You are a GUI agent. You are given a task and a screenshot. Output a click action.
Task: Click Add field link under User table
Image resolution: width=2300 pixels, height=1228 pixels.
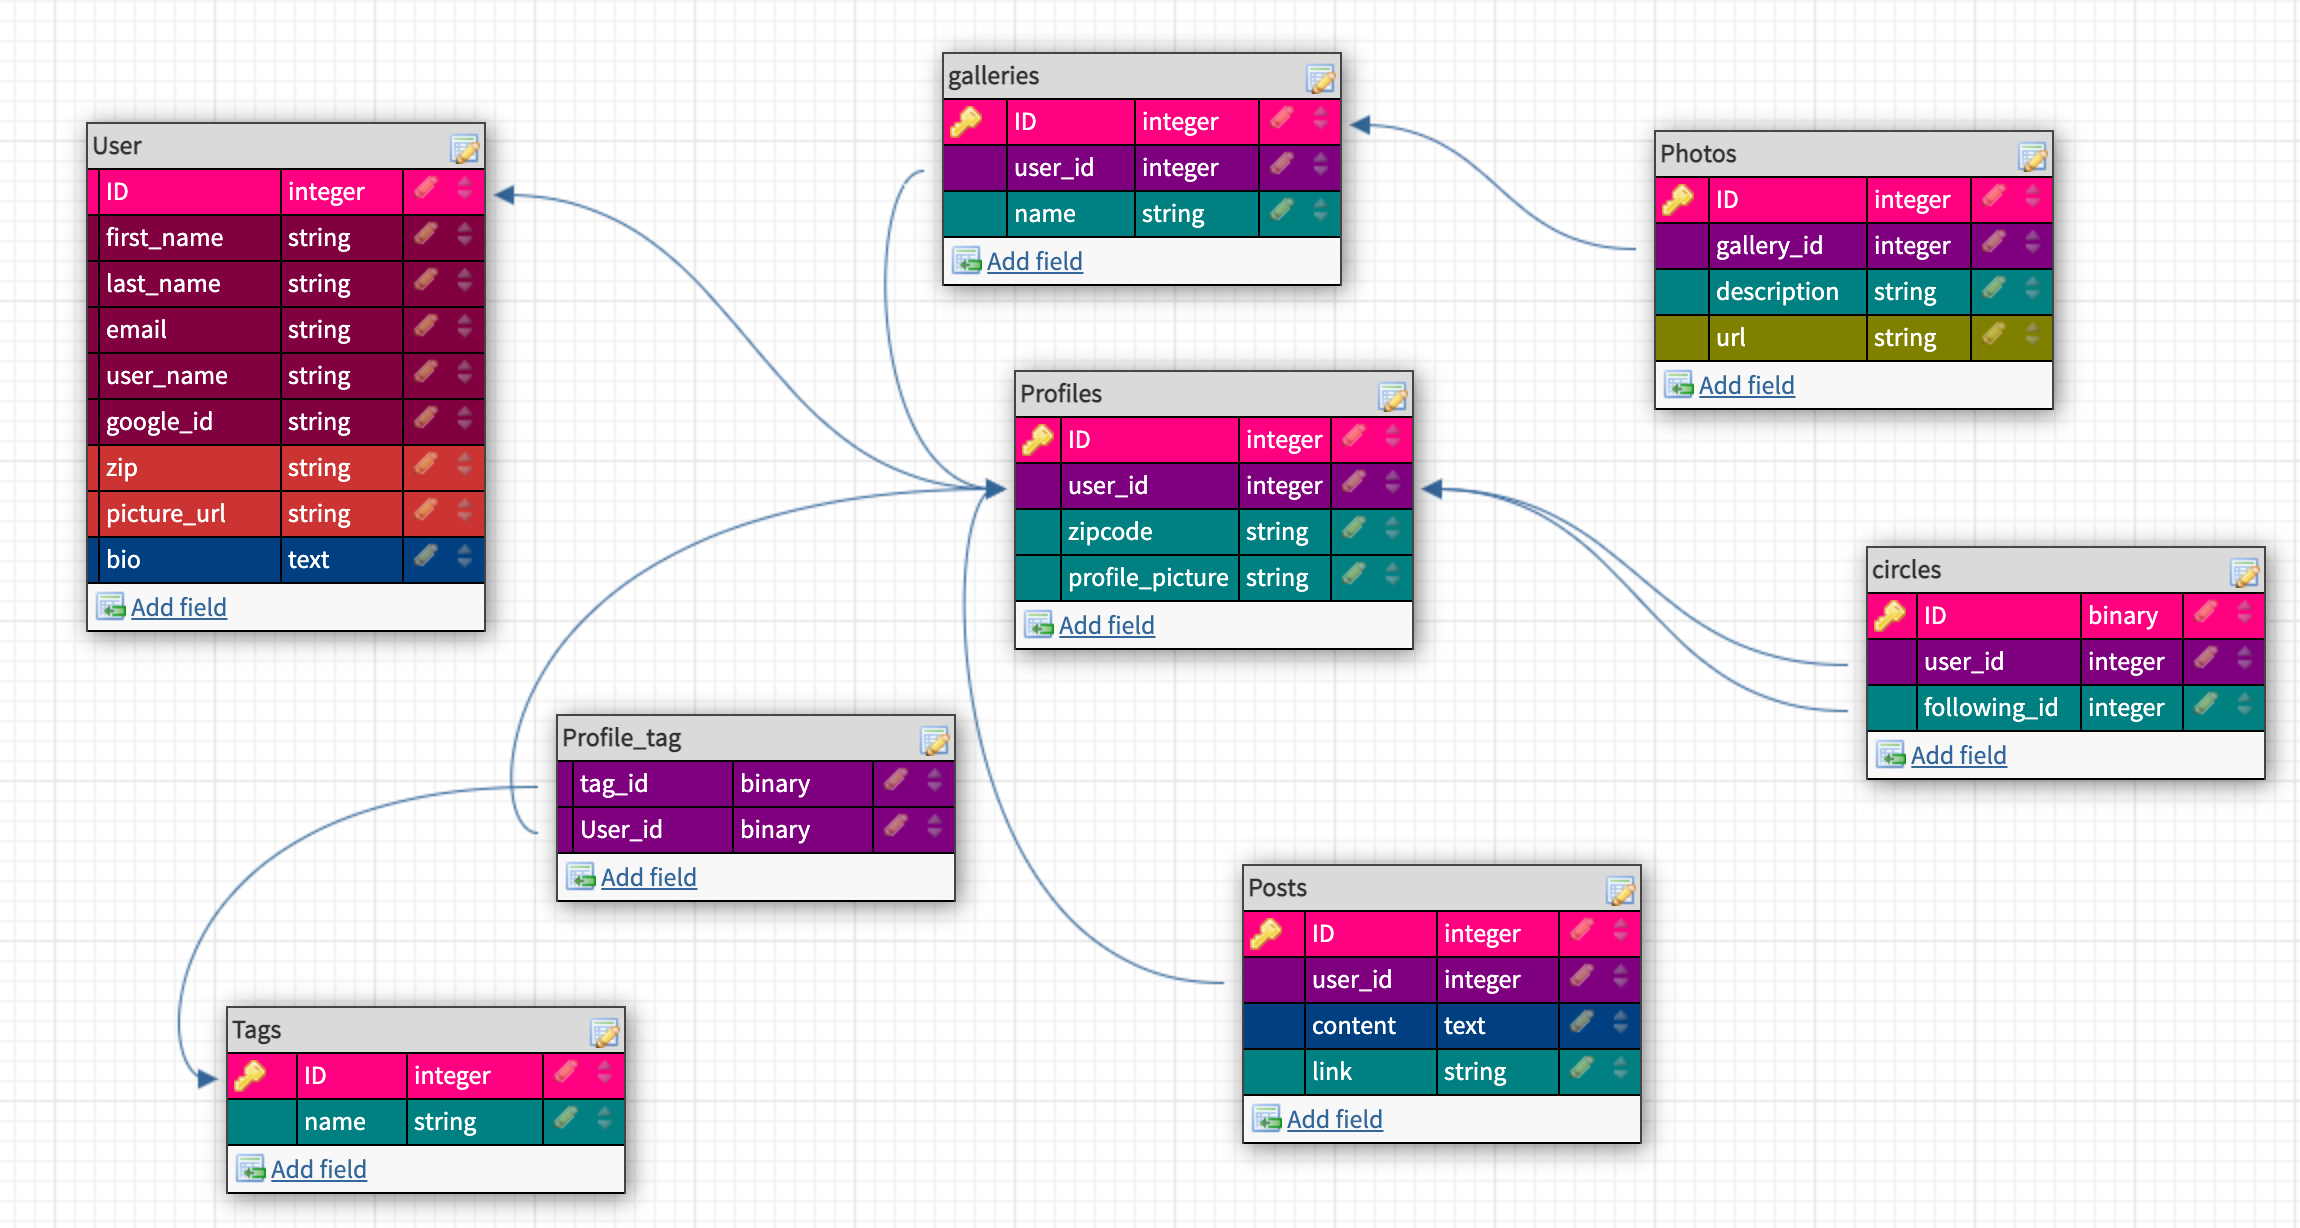click(178, 607)
